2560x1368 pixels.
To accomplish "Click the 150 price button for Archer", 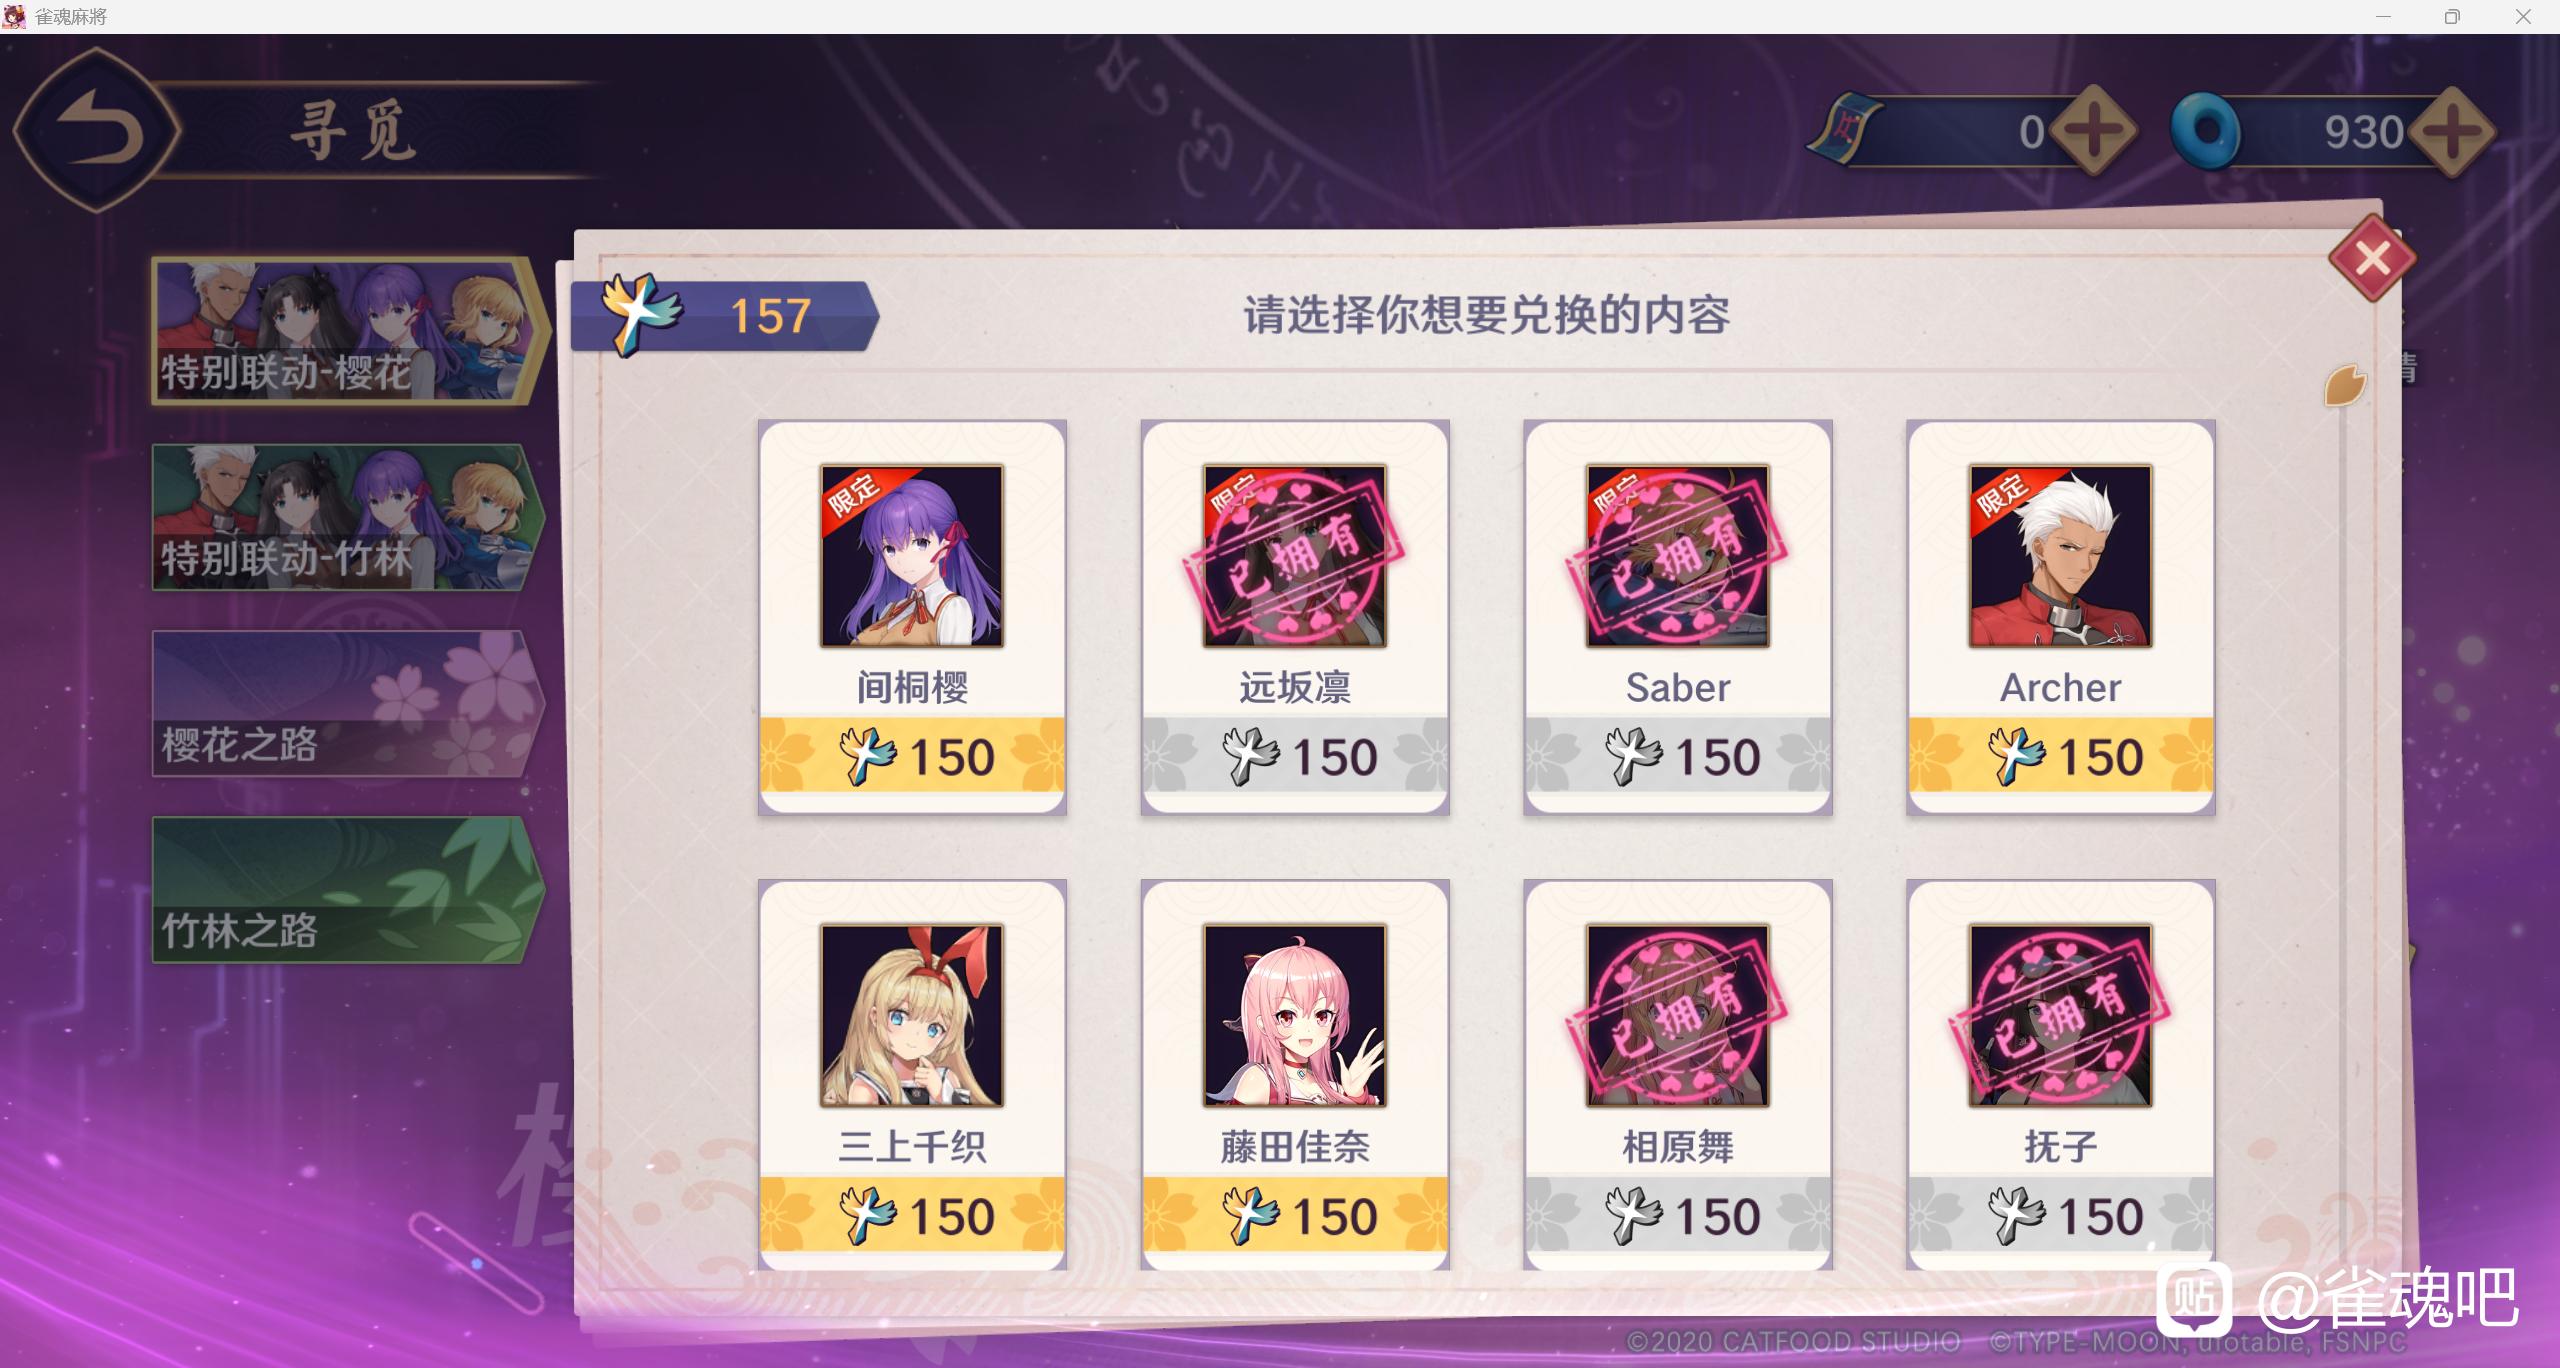I will pos(2060,755).
